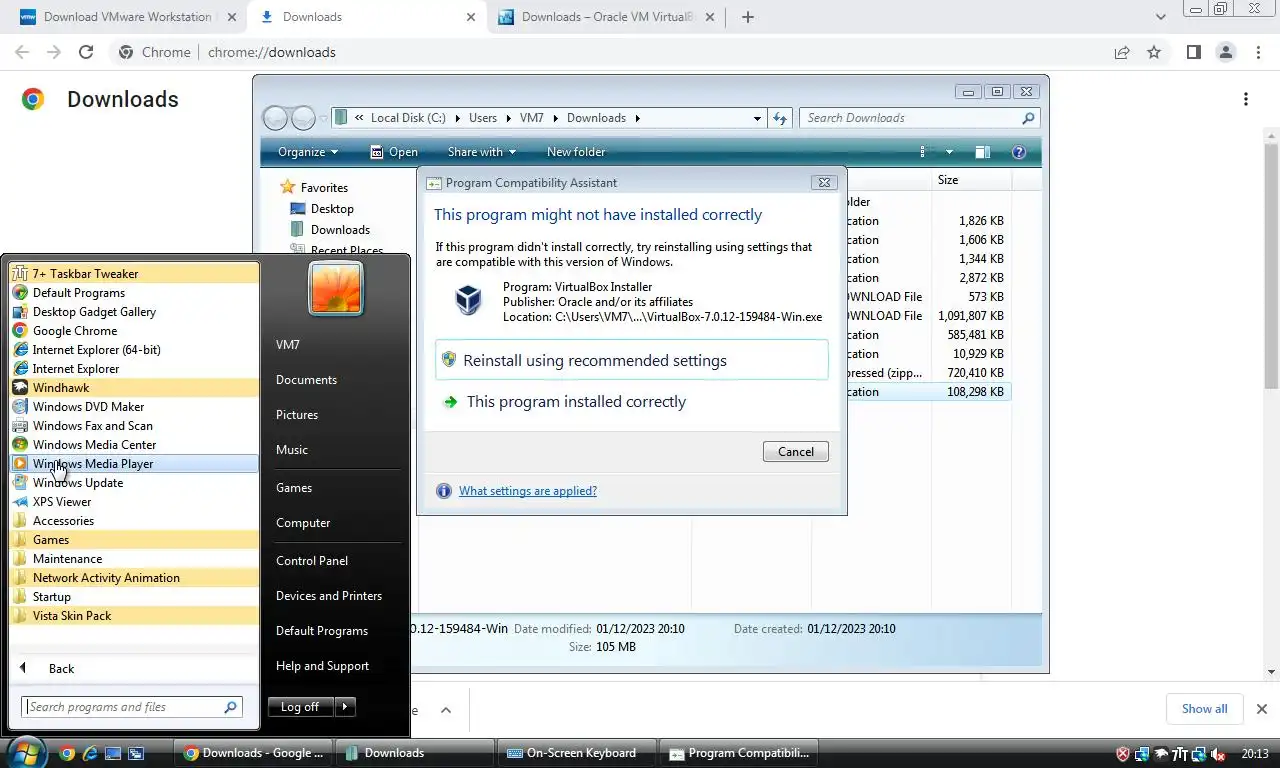Reload the Chrome downloads page

[86, 52]
